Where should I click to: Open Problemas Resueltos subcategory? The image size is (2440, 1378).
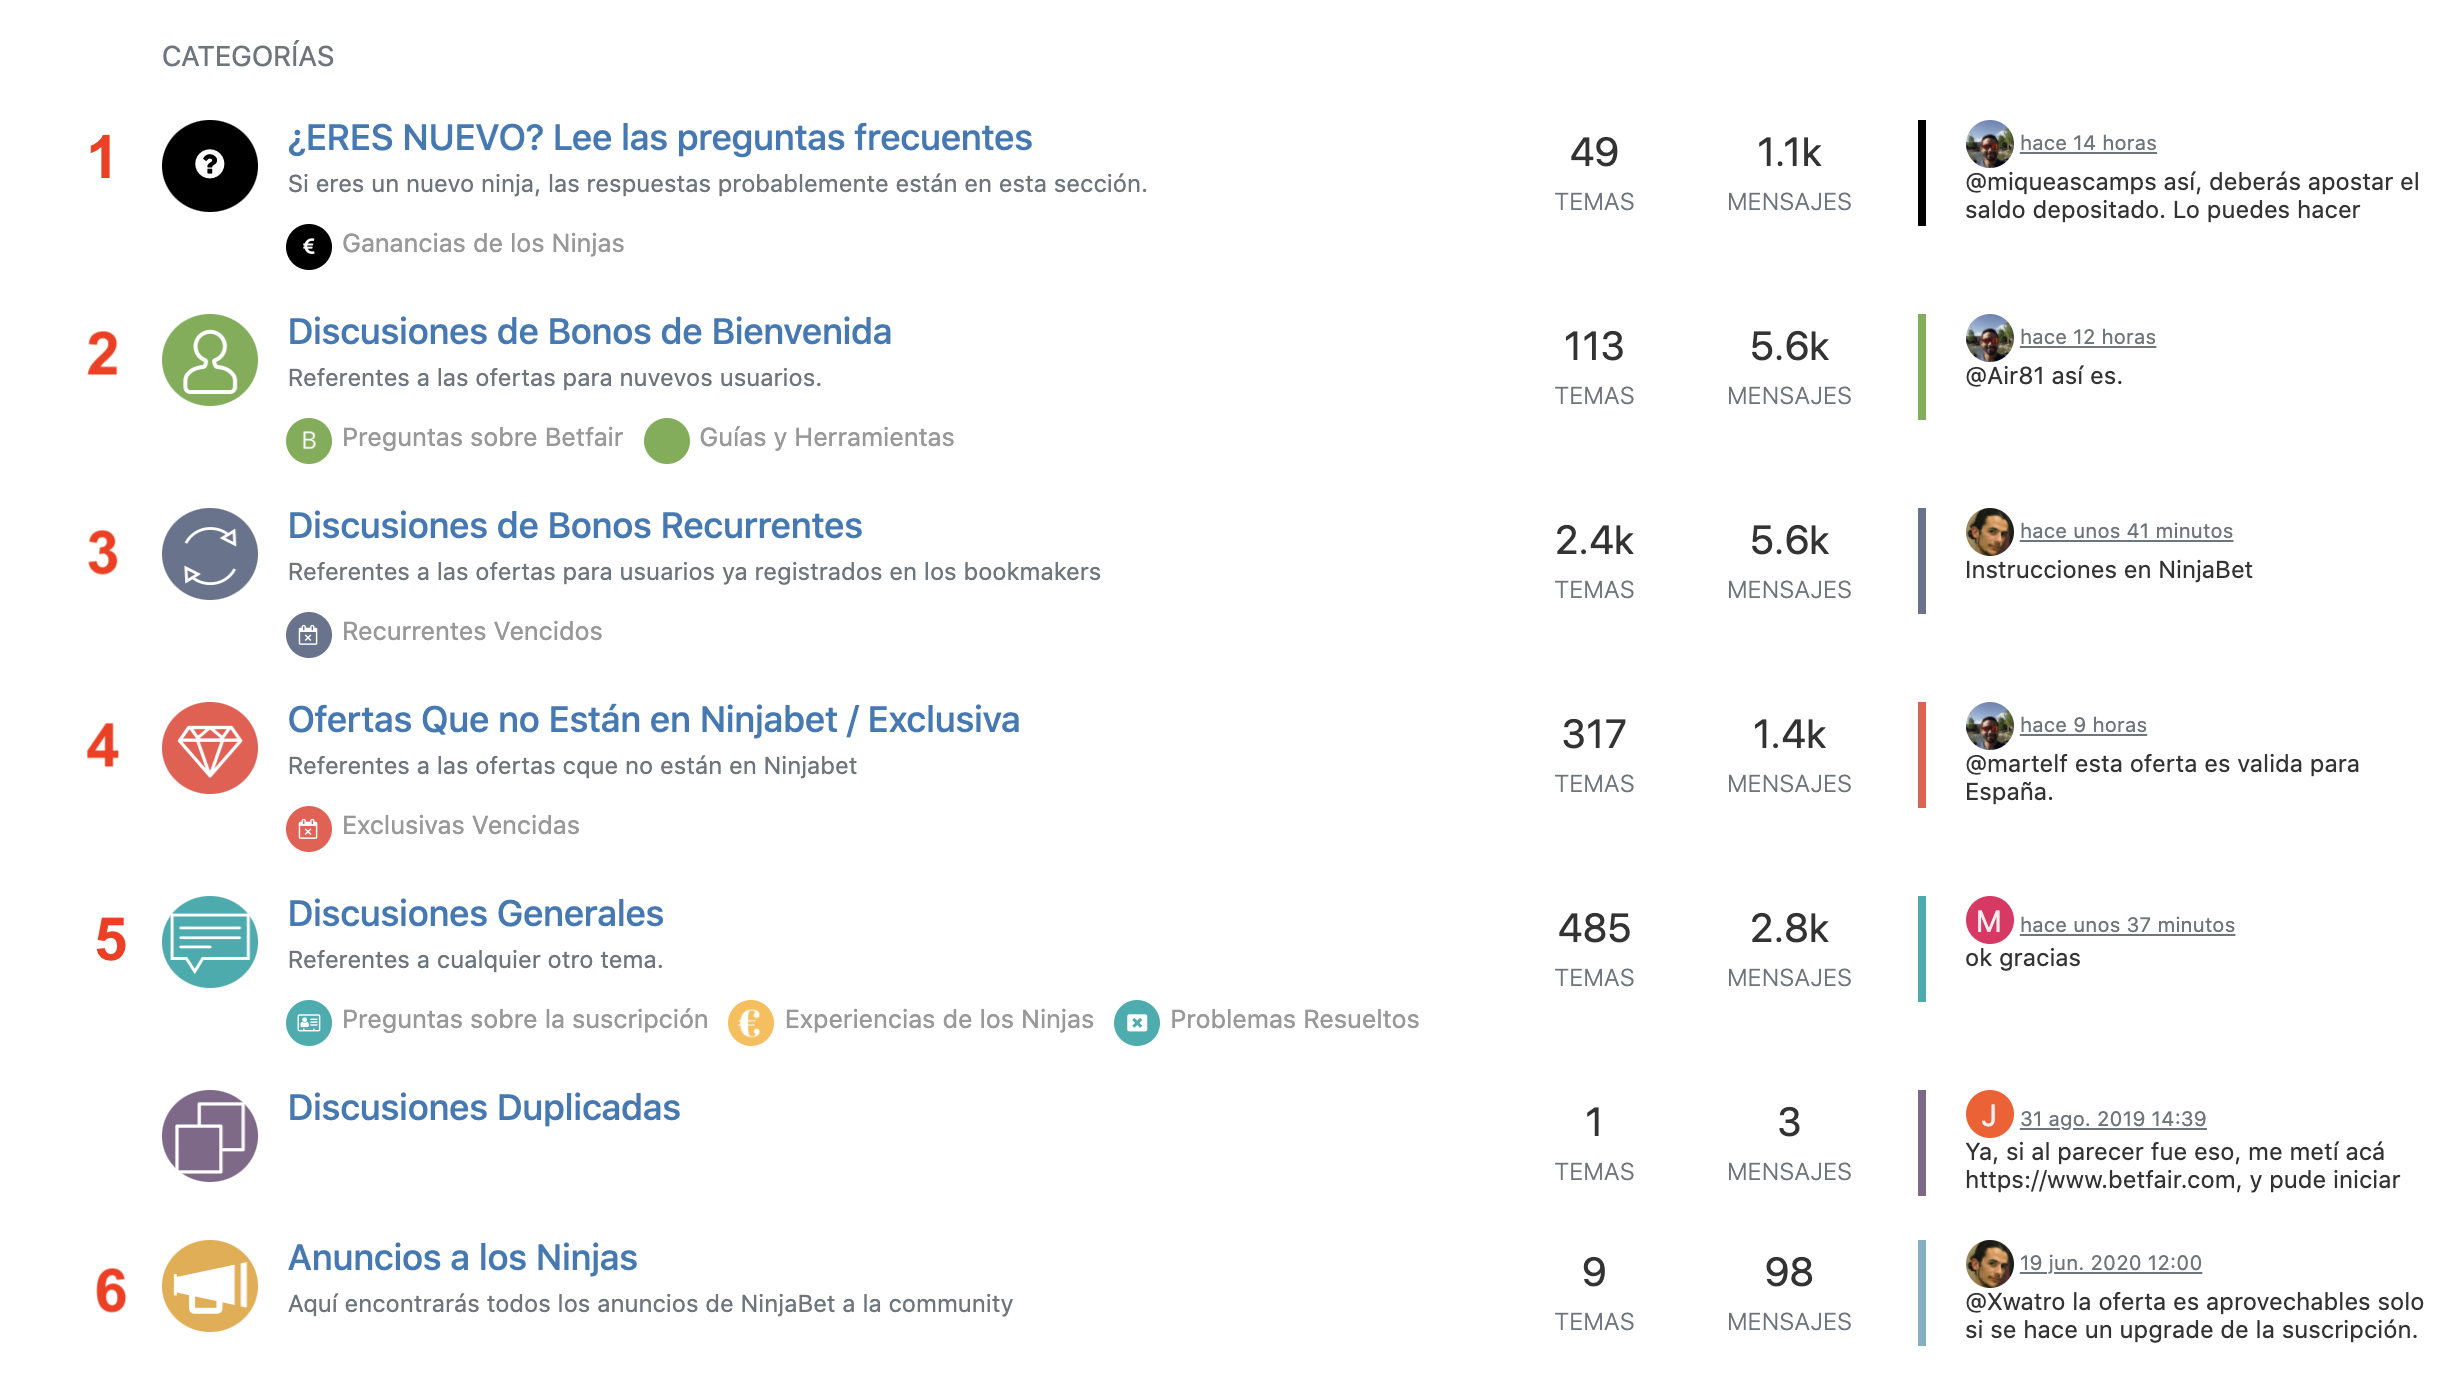click(1295, 1019)
